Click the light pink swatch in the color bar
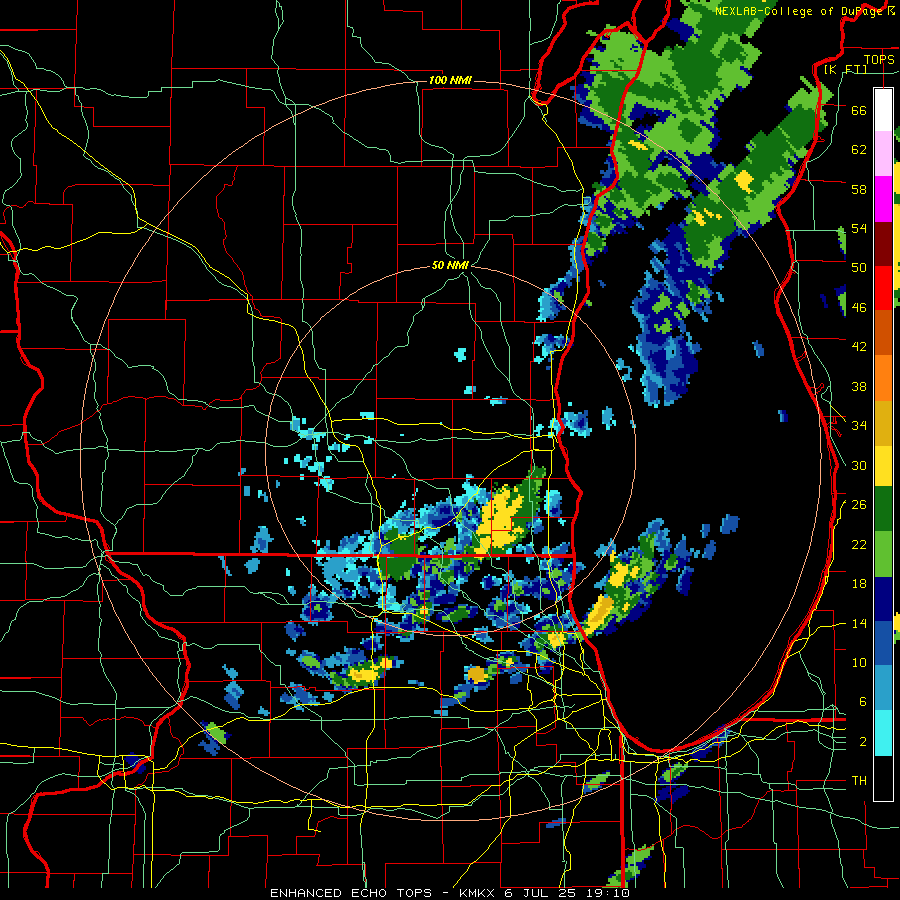Screen dimensions: 900x900 tap(883, 154)
